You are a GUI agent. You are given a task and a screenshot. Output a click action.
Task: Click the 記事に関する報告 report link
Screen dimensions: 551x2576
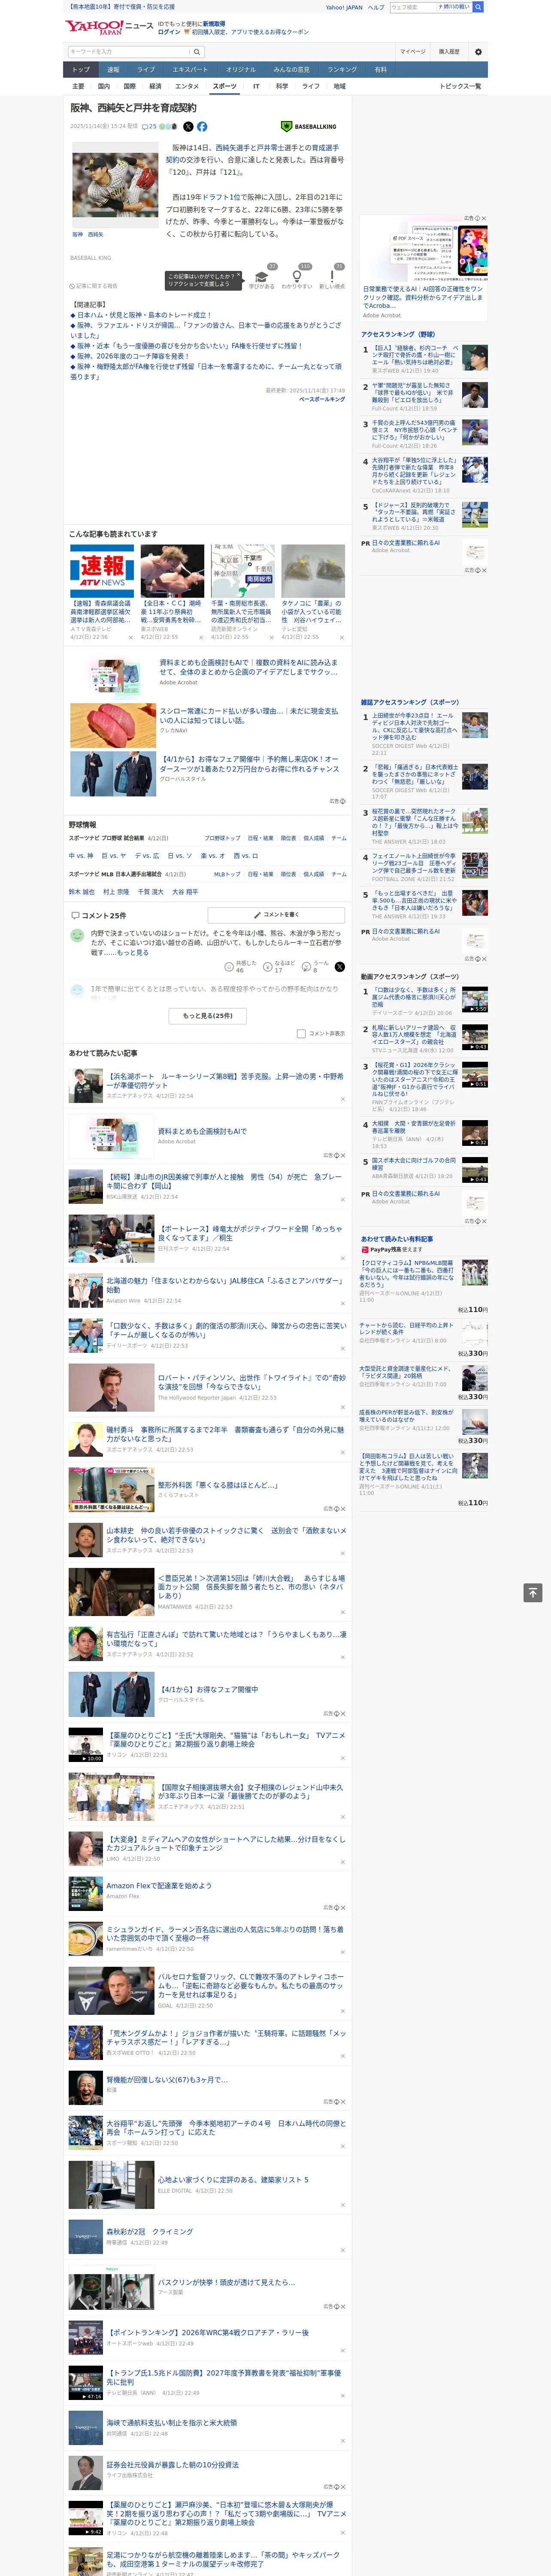click(94, 286)
